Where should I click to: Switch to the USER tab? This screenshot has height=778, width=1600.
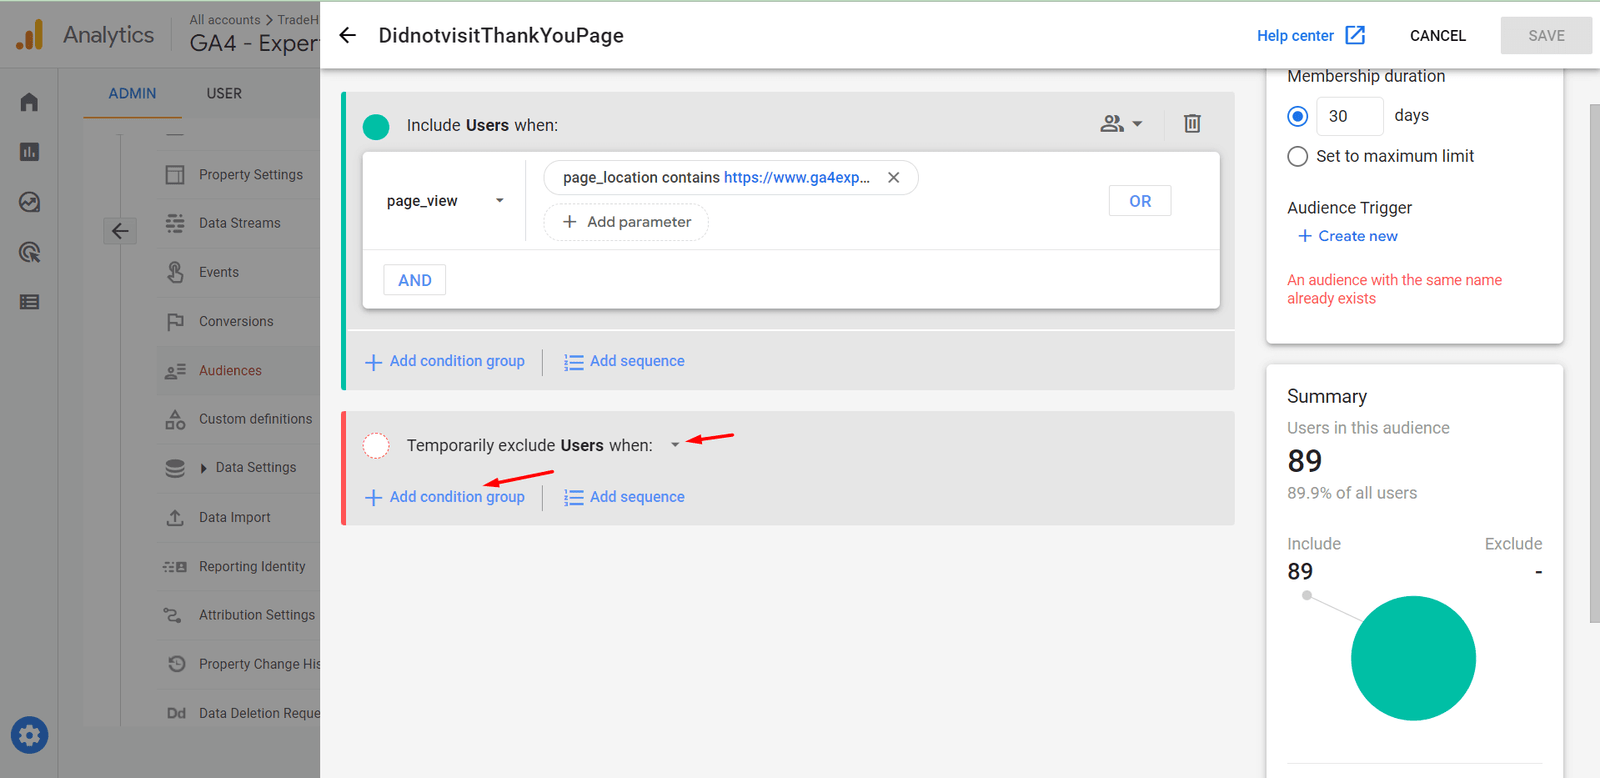(x=224, y=93)
